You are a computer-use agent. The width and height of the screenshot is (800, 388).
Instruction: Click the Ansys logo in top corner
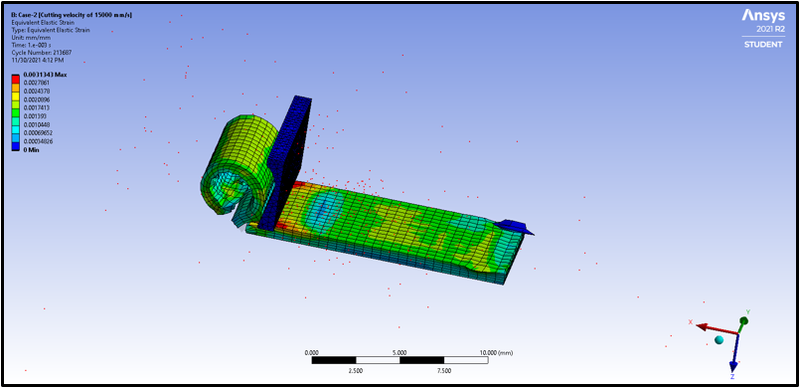(x=762, y=16)
